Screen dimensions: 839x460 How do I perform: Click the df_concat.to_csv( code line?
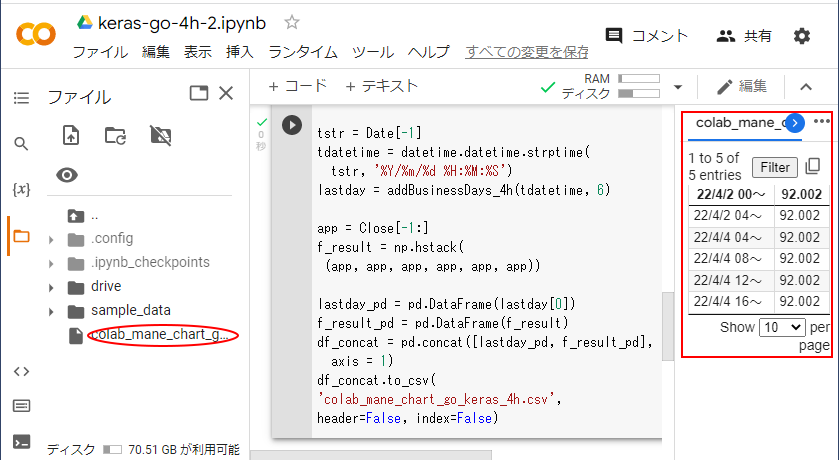tap(377, 380)
